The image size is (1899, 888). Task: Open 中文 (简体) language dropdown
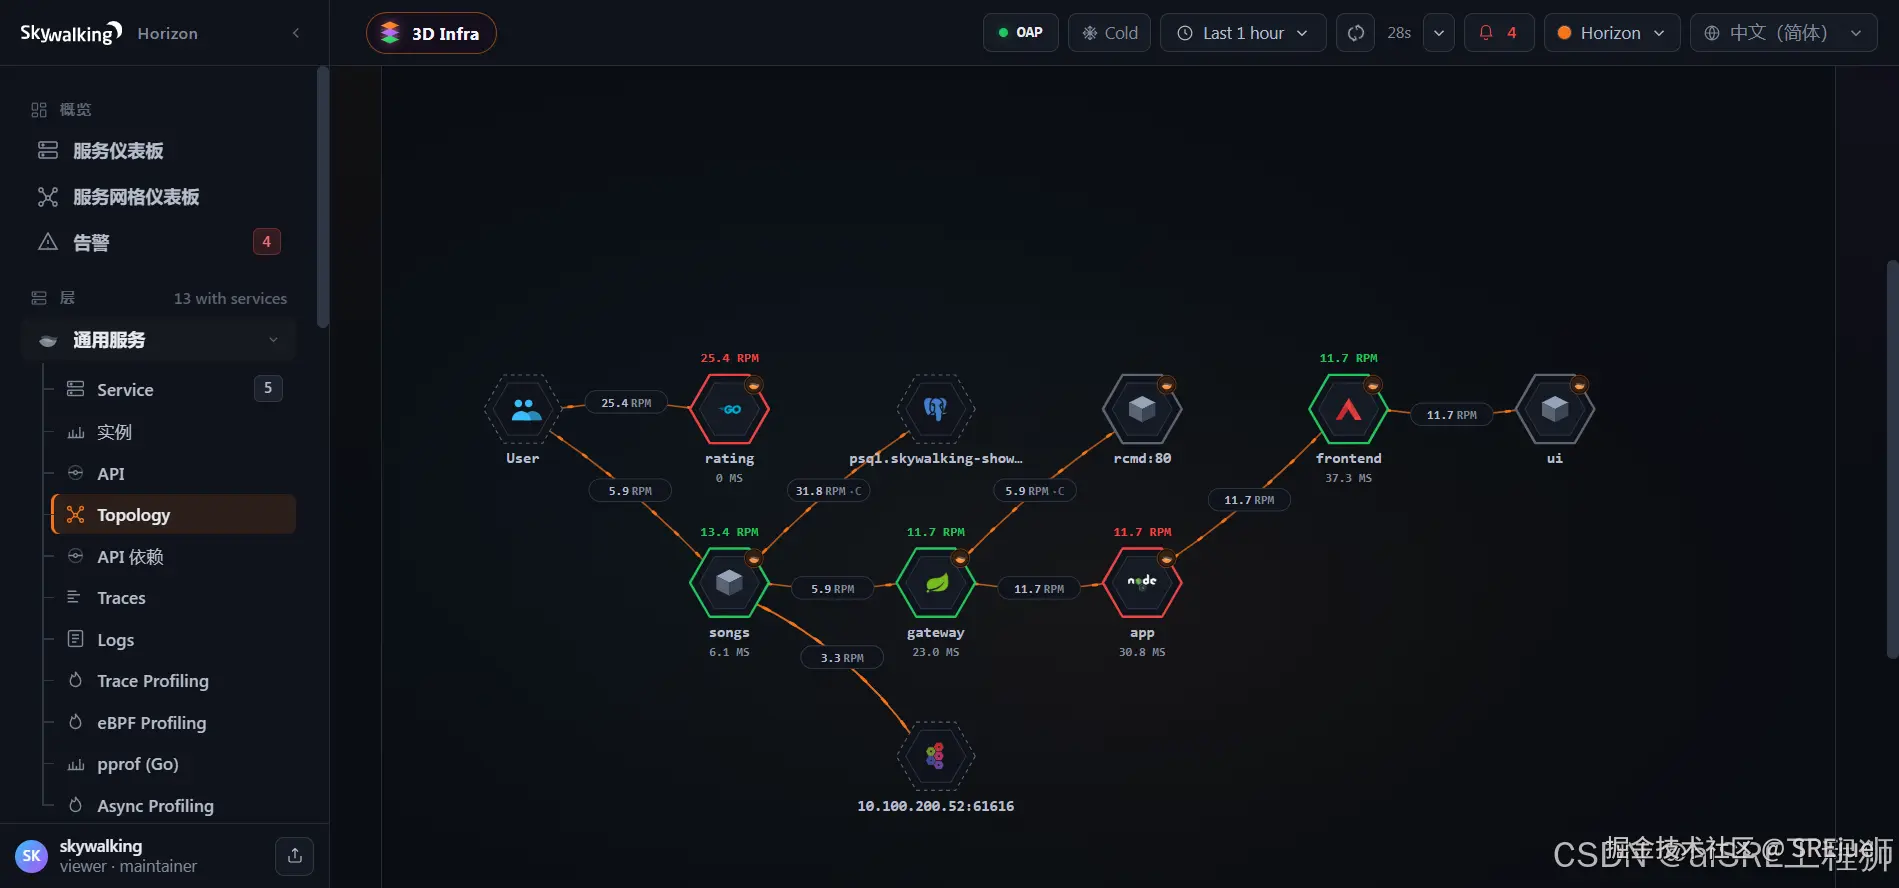tap(1784, 33)
